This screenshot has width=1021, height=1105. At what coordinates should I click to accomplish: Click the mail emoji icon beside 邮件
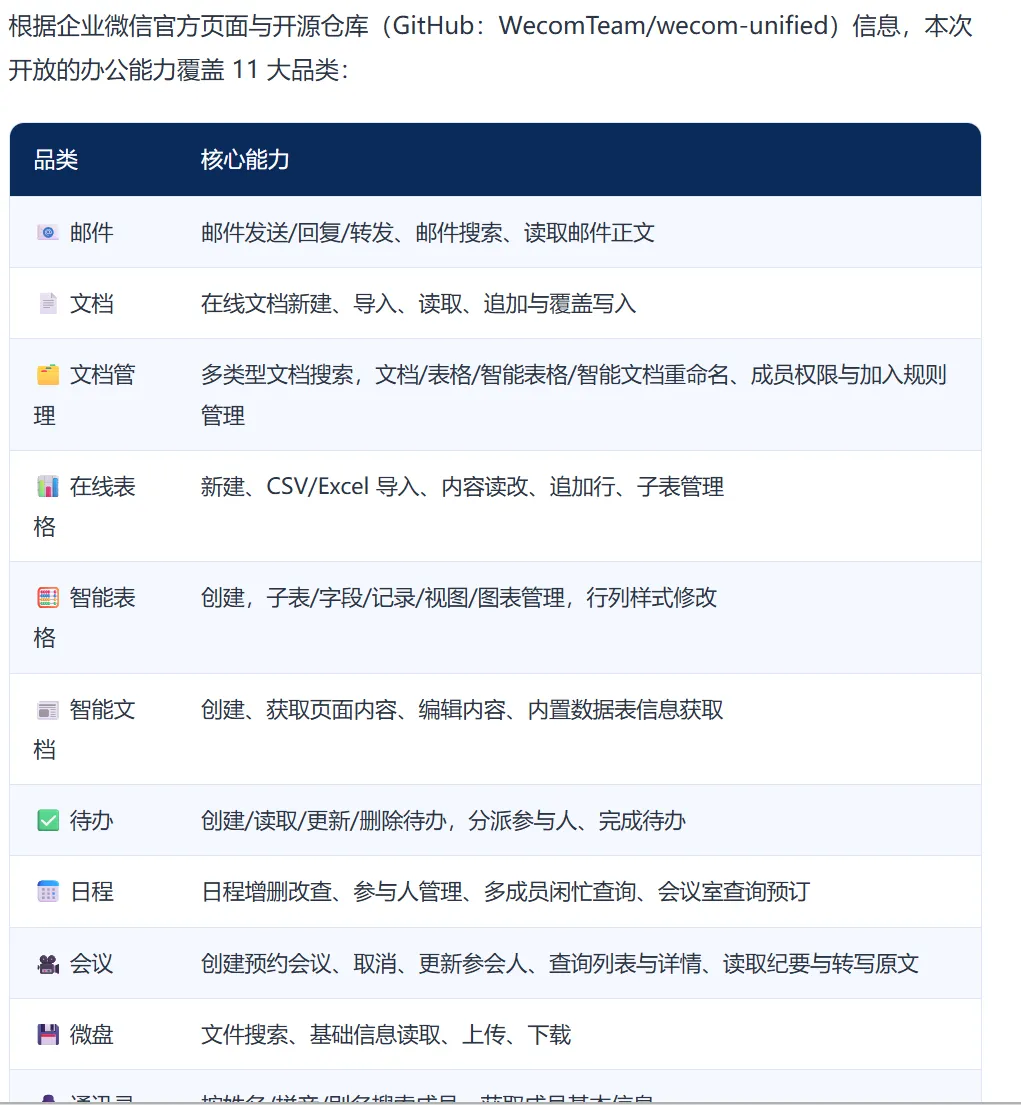(x=48, y=233)
